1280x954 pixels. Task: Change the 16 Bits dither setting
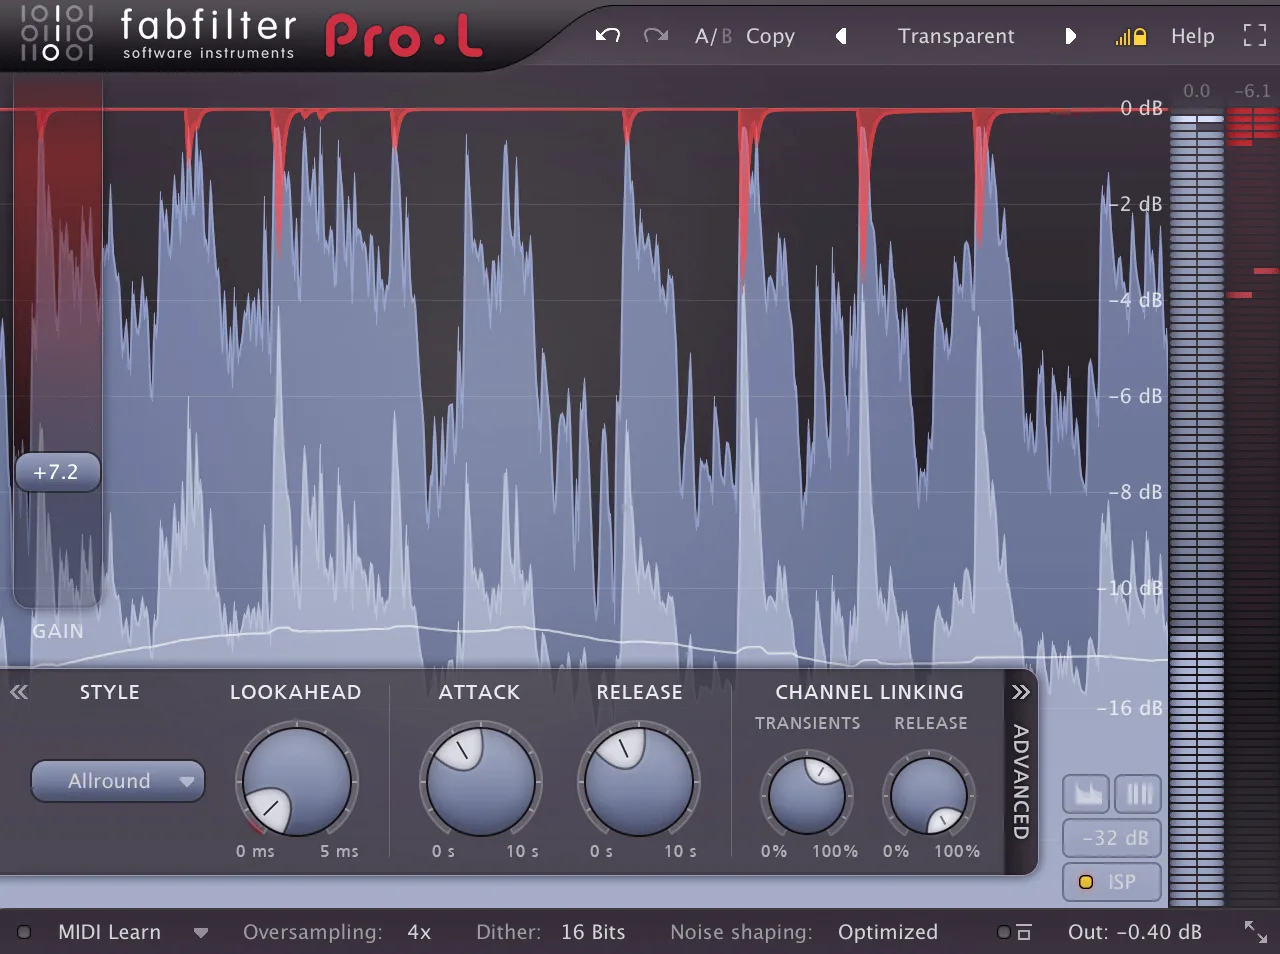pos(593,932)
